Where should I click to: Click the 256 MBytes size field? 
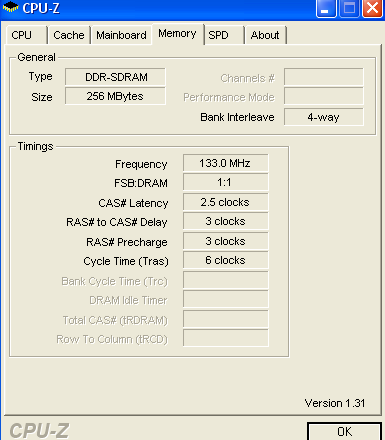click(115, 96)
